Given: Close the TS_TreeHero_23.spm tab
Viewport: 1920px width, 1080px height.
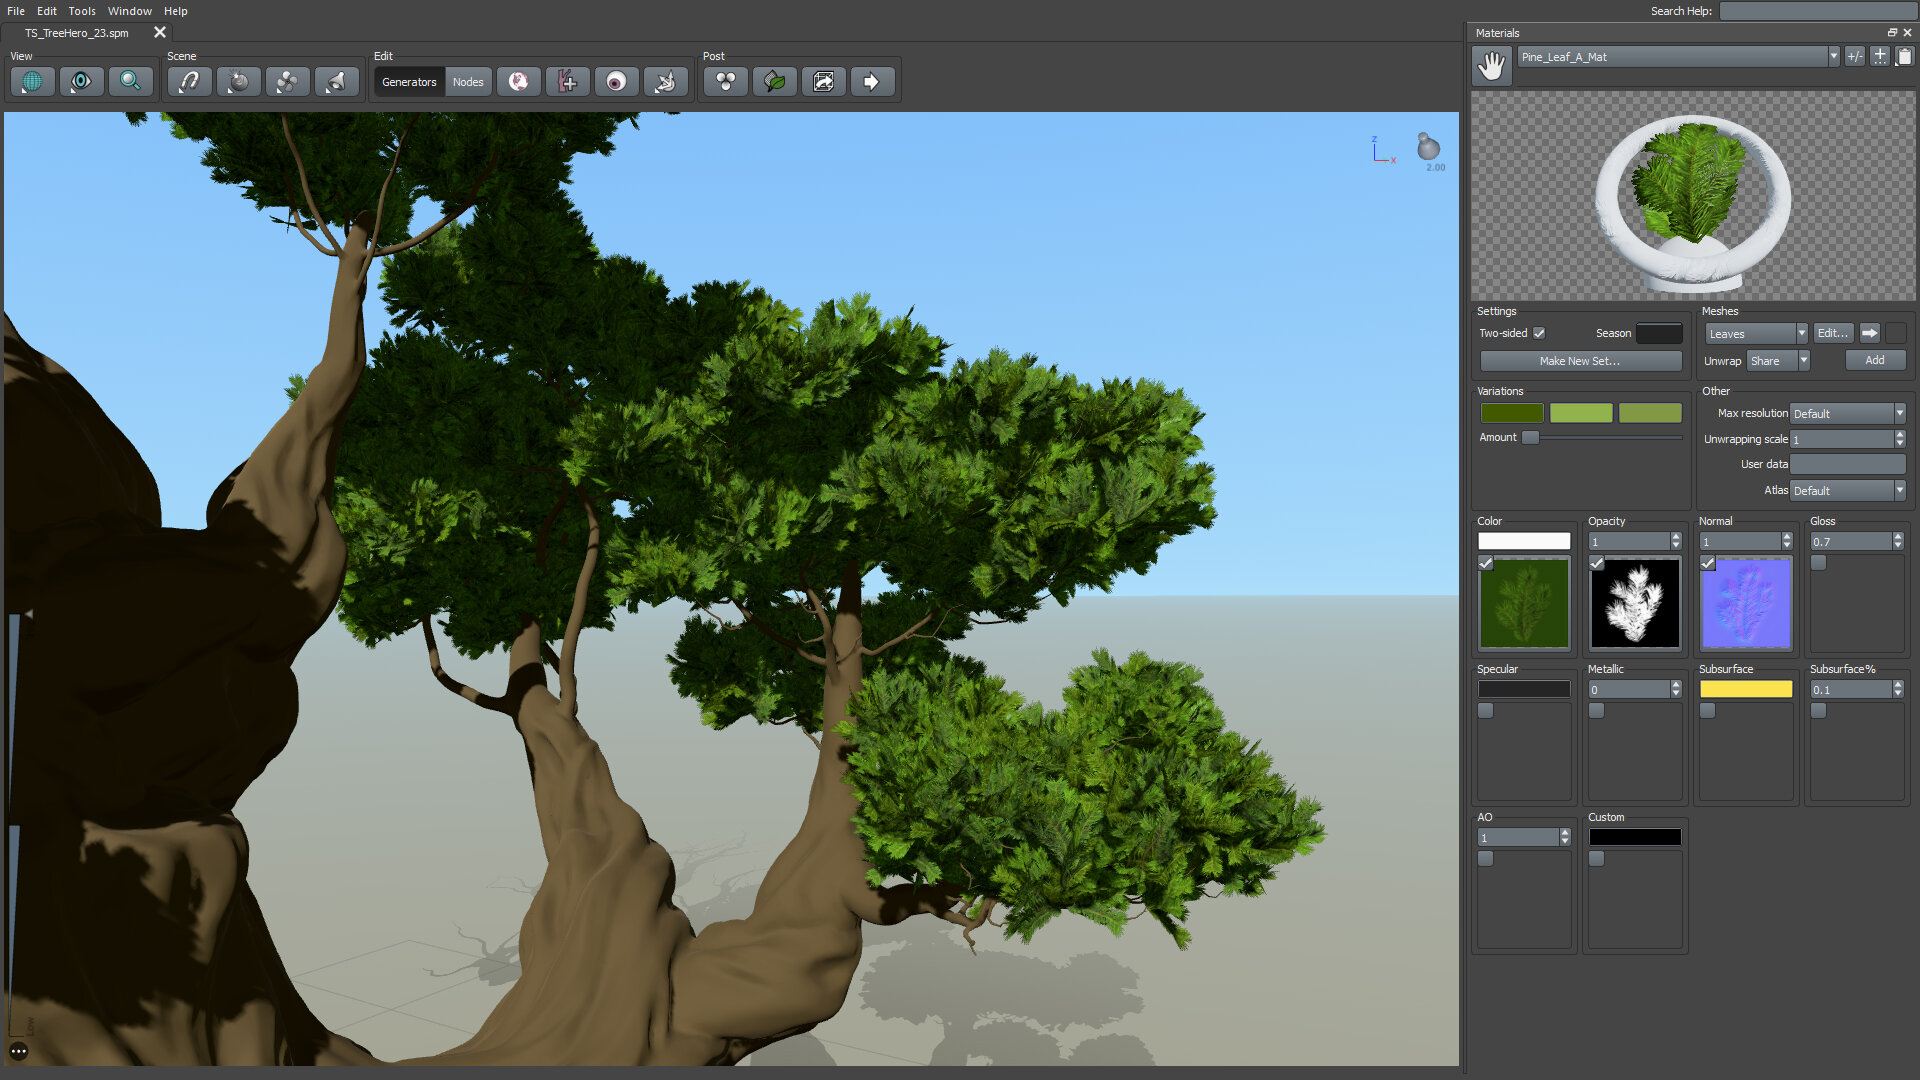Looking at the screenshot, I should pos(160,33).
